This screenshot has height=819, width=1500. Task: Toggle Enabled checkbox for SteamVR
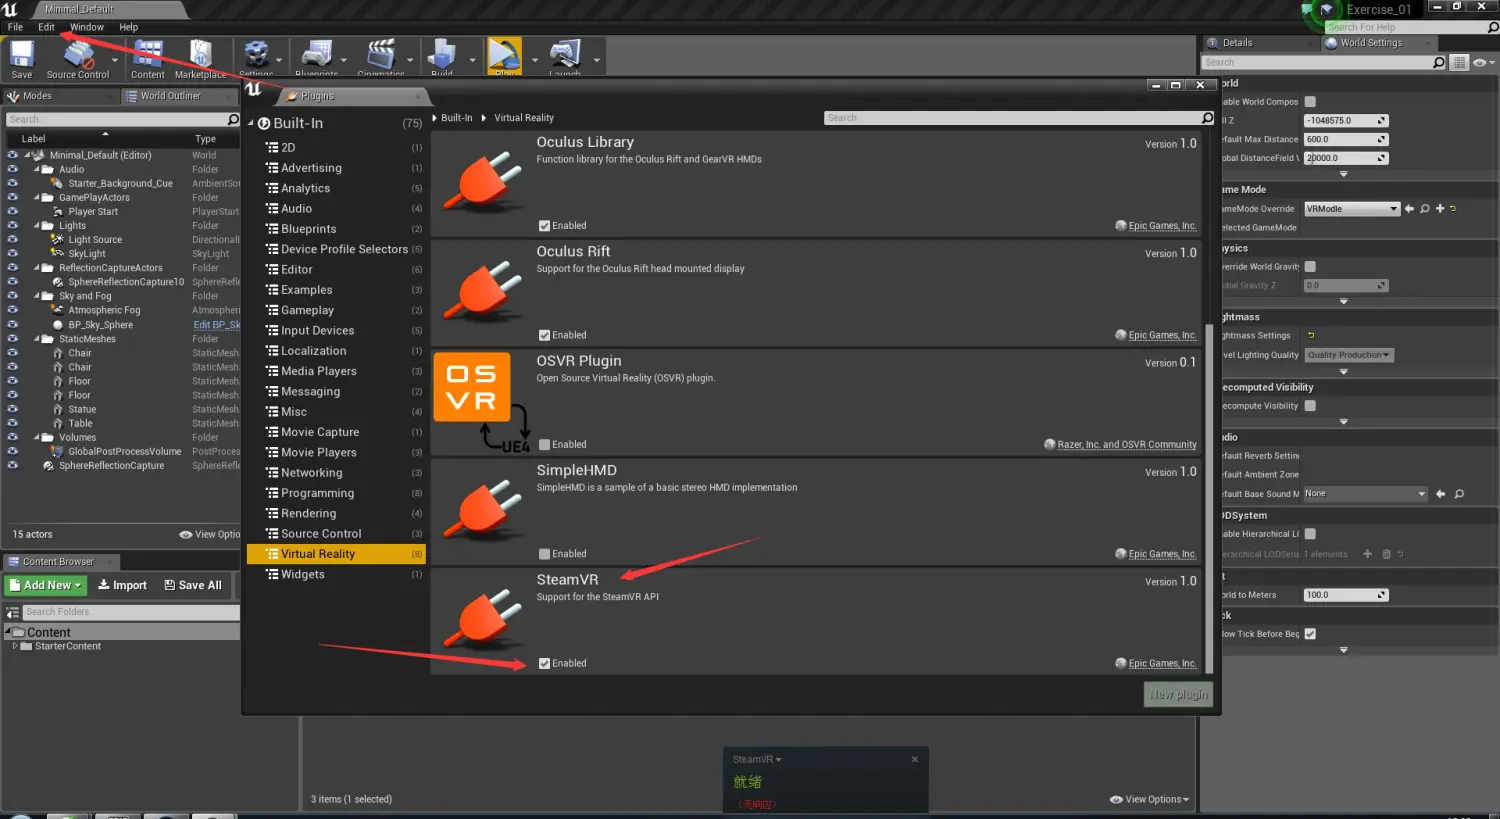coord(544,663)
